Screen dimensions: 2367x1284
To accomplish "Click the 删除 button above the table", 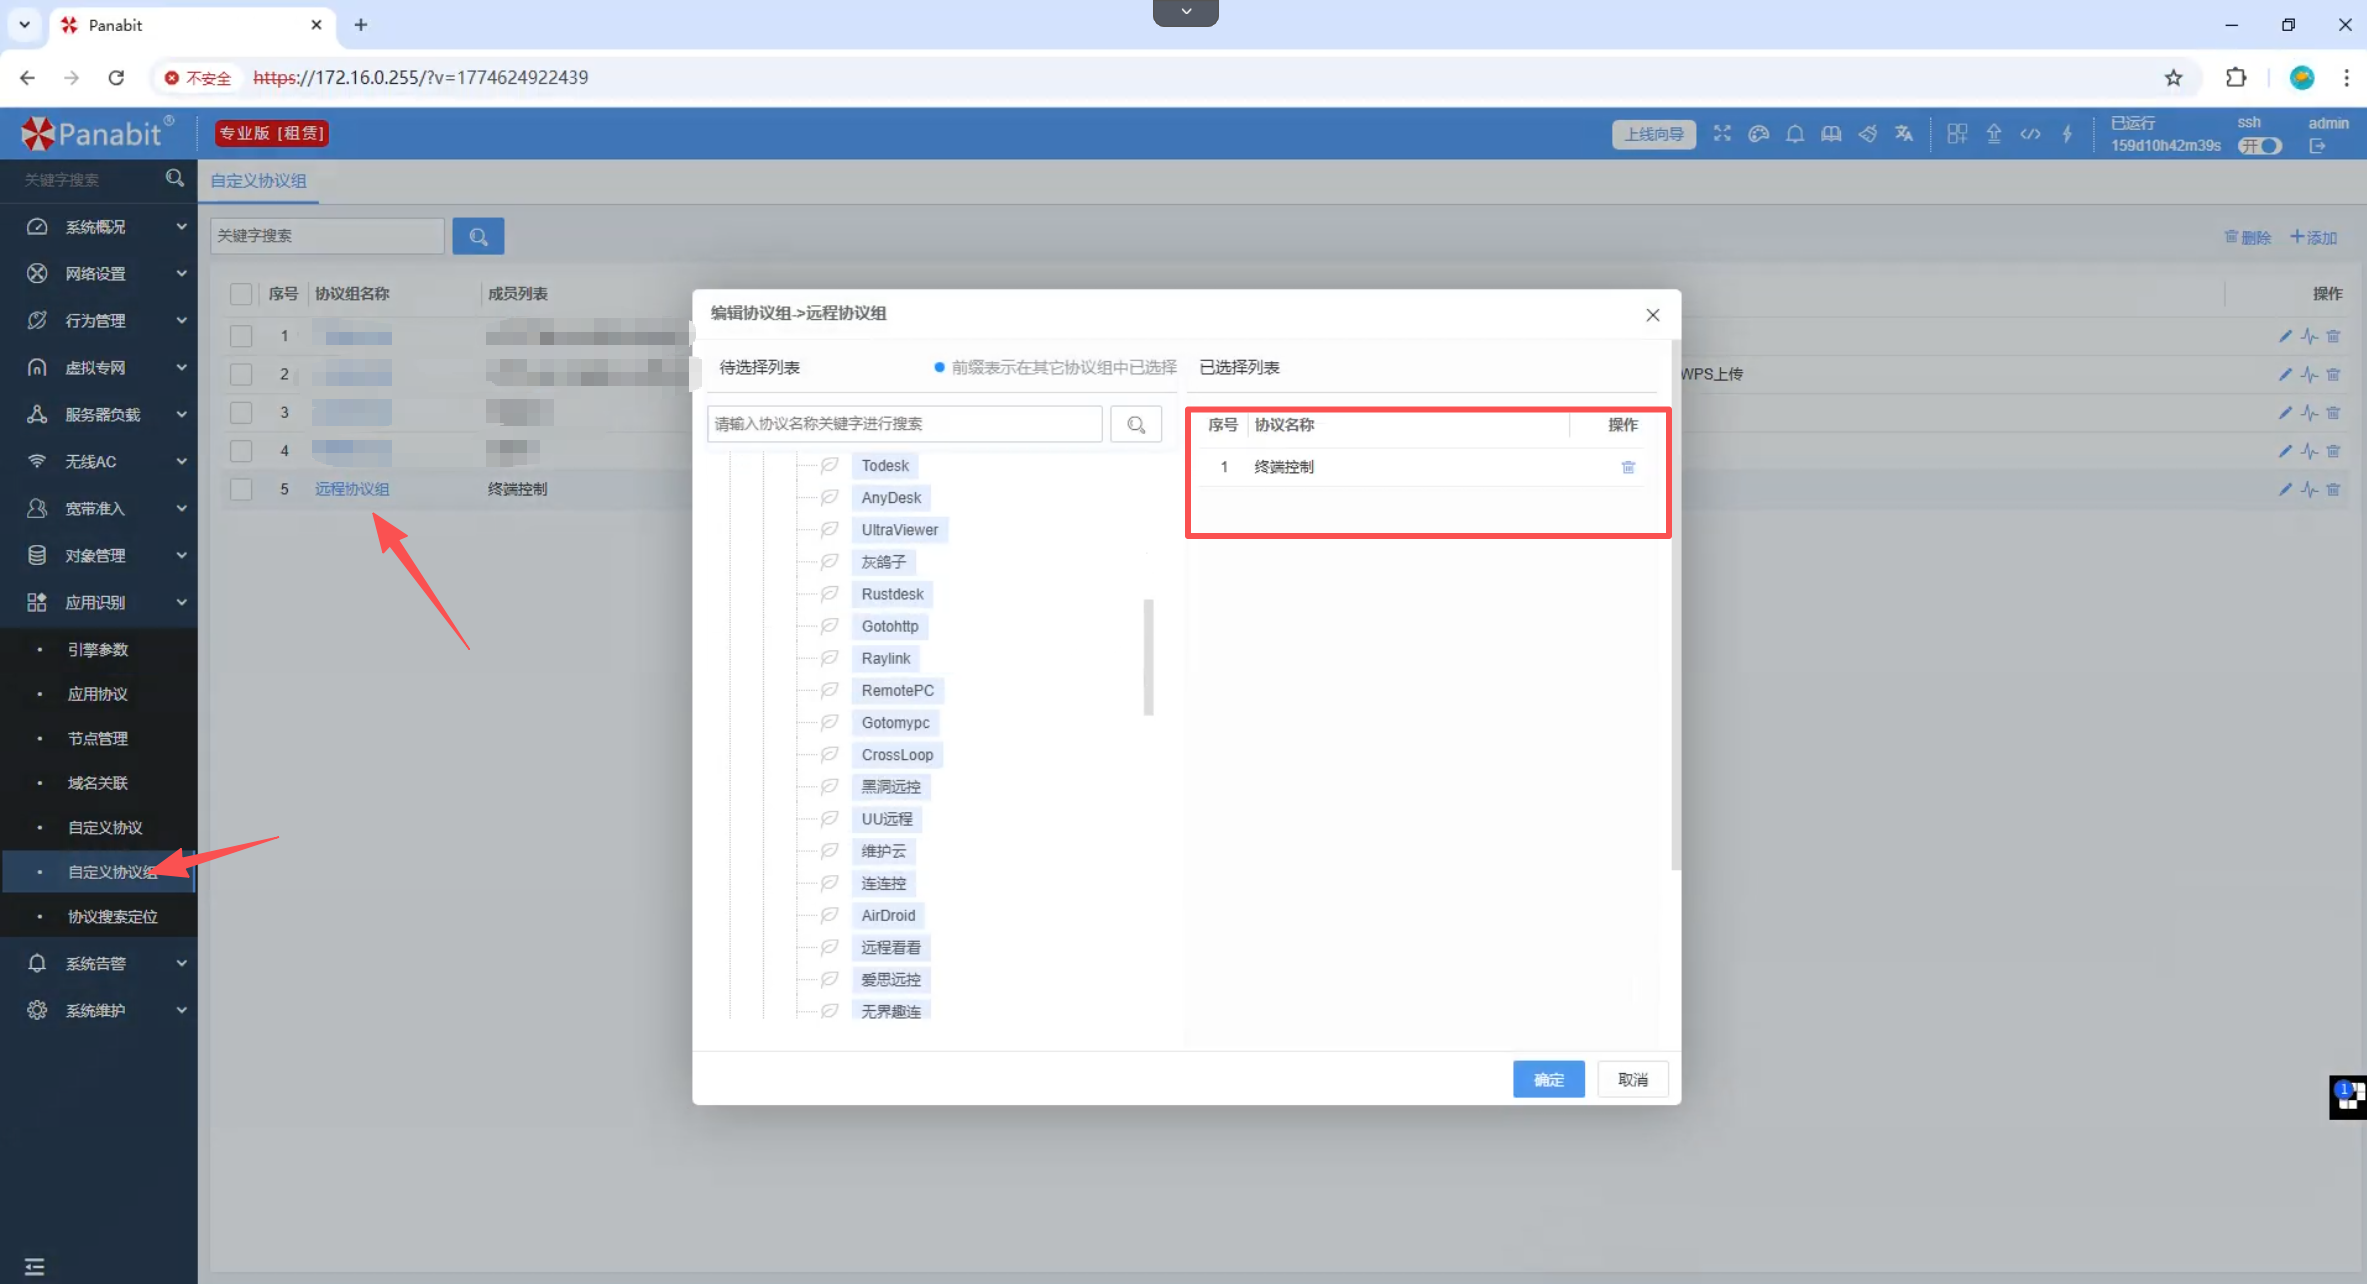I will pyautogui.click(x=2247, y=237).
